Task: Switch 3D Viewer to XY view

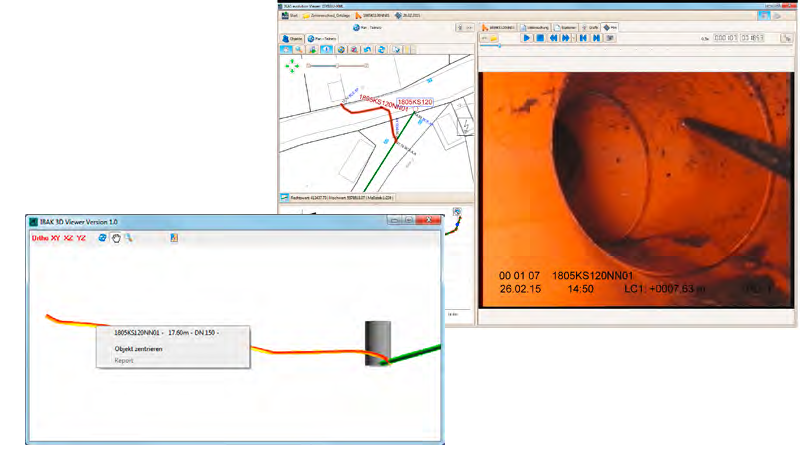Action: [x=56, y=238]
